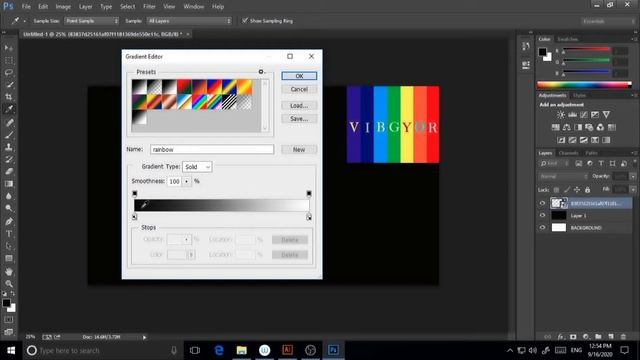Click the New gradient button
Screen dimensions: 640x360
pyautogui.click(x=299, y=149)
